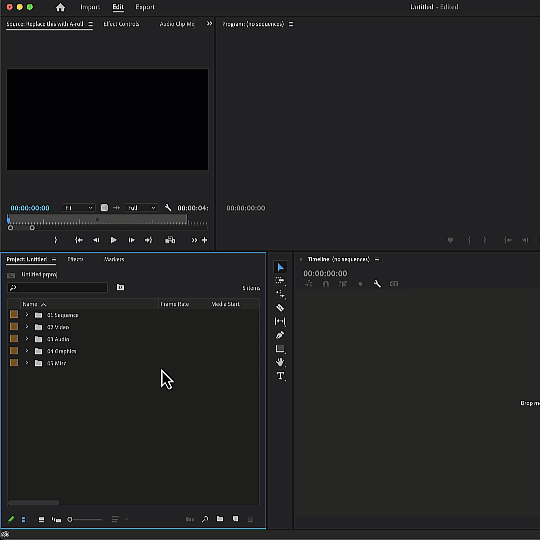Expand the 04 Graphics bin
The height and width of the screenshot is (540, 540).
coord(27,351)
